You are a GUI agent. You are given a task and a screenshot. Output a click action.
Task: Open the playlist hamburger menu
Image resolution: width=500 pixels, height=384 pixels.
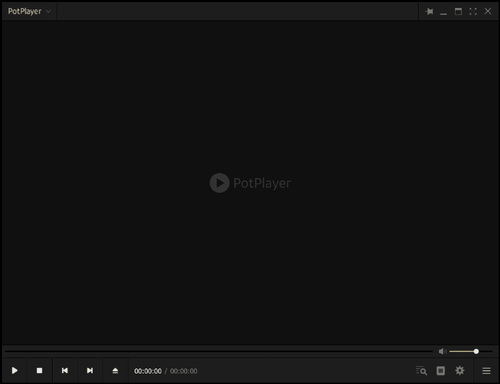click(x=486, y=370)
